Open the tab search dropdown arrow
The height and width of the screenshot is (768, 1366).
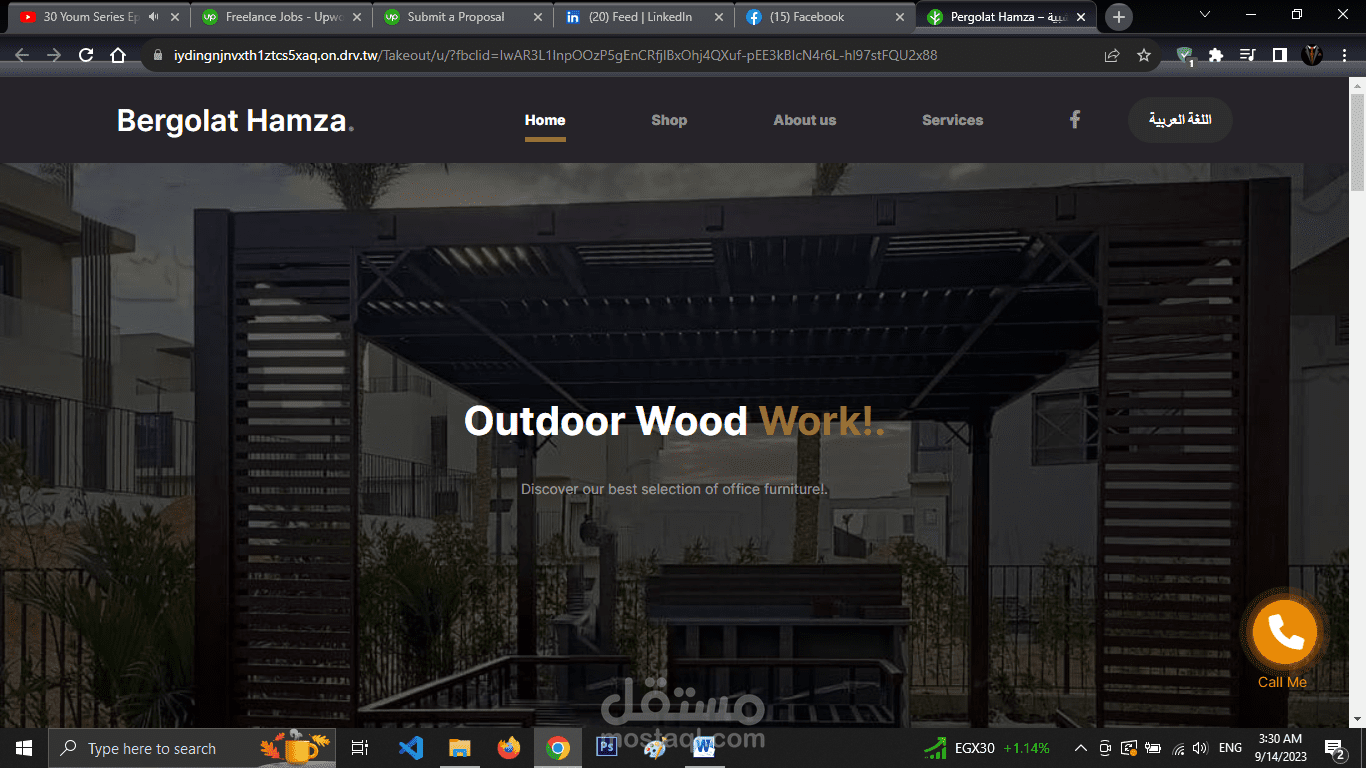[x=1205, y=15]
